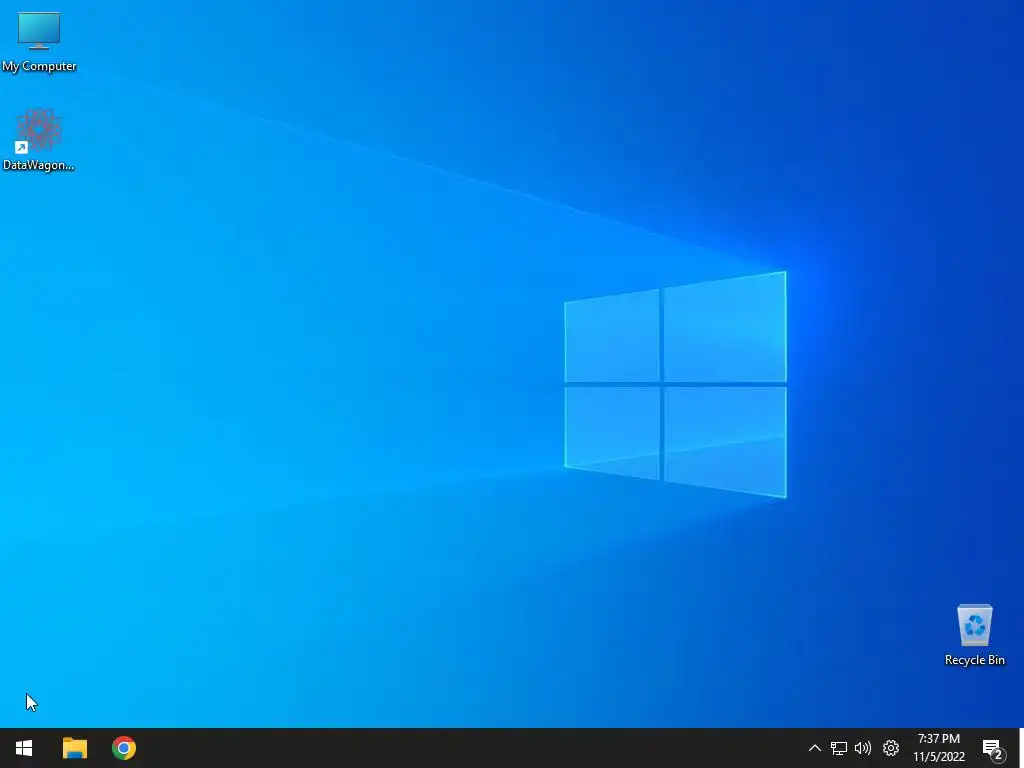
Task: Open the clock showing 7:37 PM
Action: pyautogui.click(x=938, y=748)
